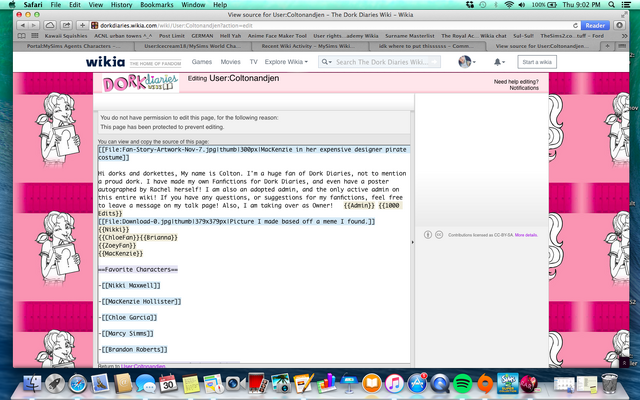Open Calendar from the dock

(x=168, y=384)
